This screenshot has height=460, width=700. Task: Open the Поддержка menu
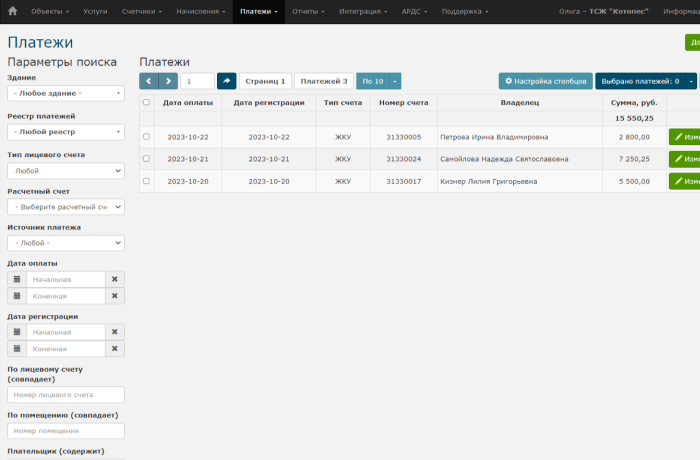tap(465, 12)
